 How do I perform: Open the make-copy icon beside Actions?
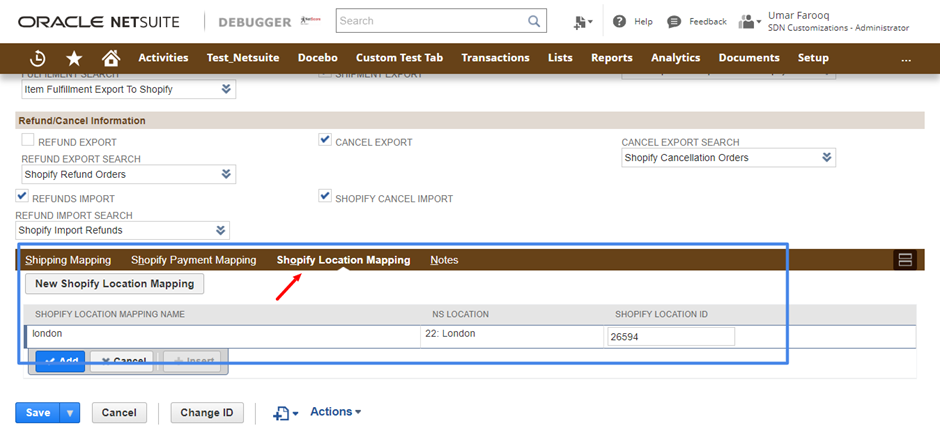click(x=285, y=413)
